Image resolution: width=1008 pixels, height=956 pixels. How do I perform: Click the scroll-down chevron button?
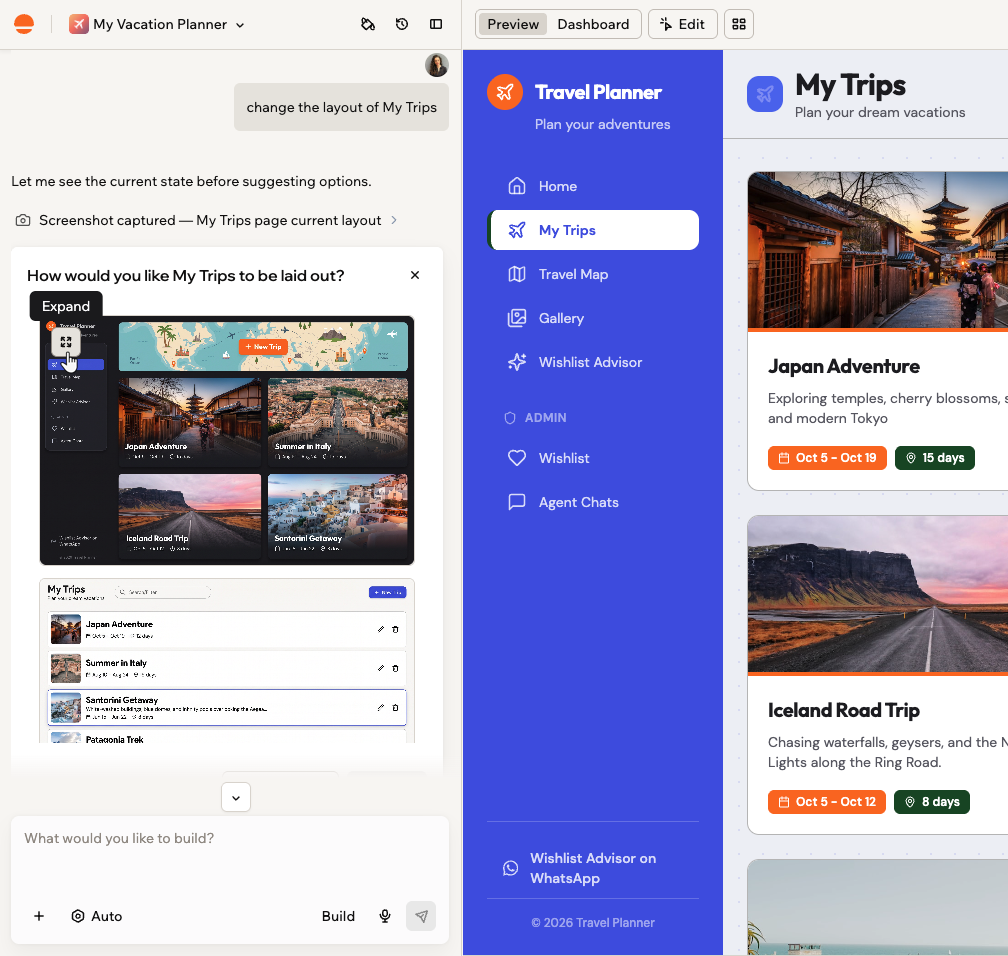click(x=236, y=797)
